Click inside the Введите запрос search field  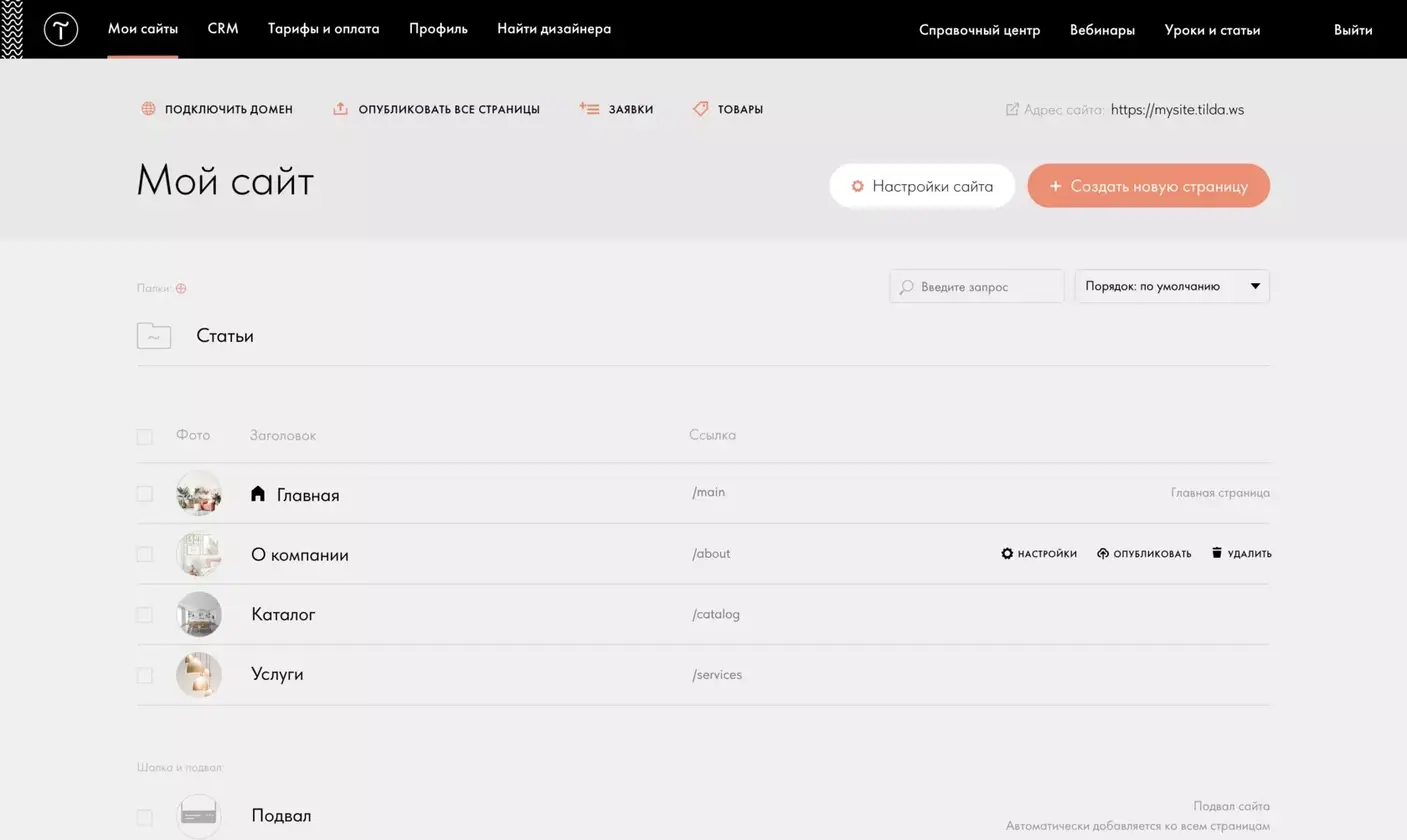click(975, 286)
